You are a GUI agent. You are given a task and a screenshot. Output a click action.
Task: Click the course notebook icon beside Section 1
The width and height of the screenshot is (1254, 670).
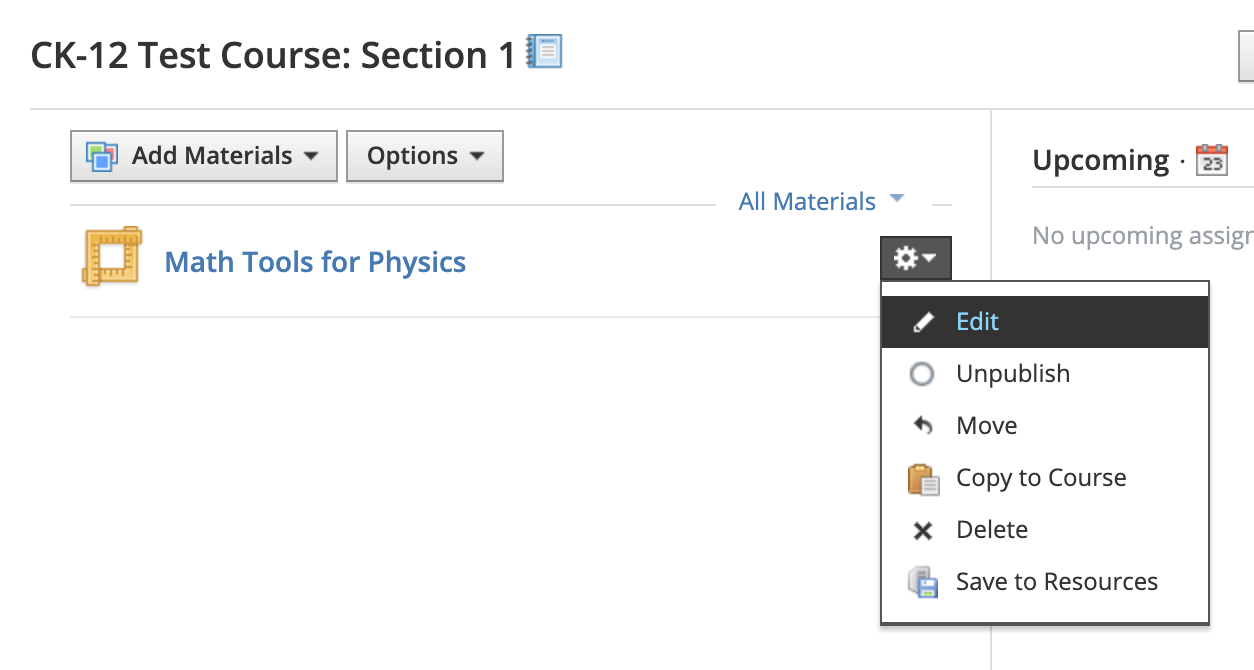545,51
